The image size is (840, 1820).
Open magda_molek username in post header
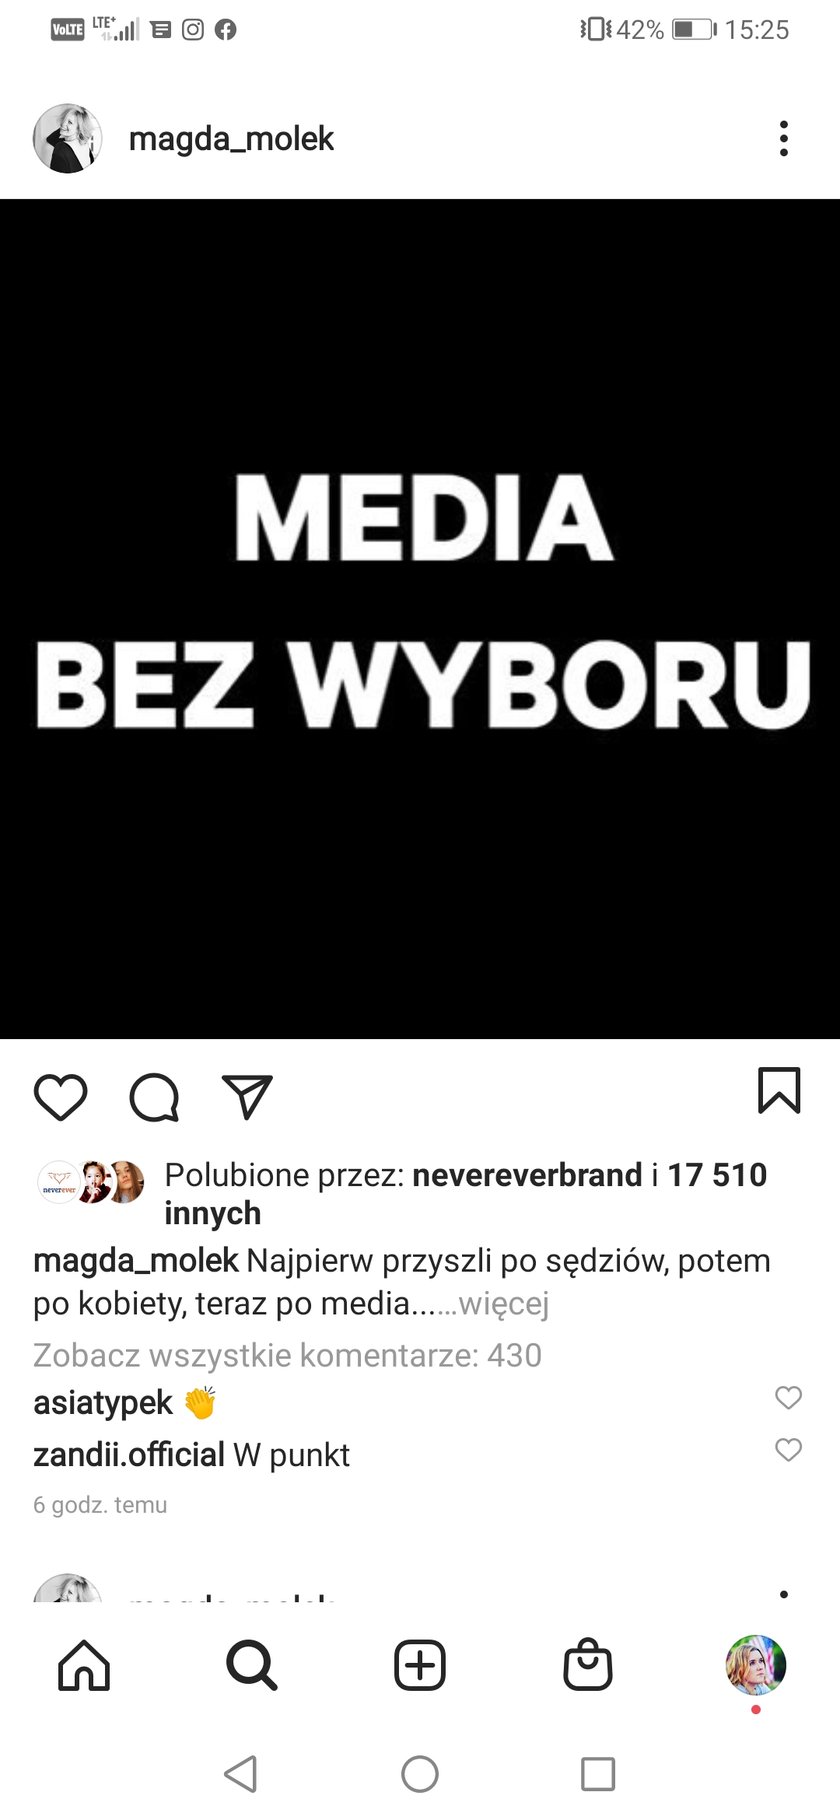tap(231, 138)
